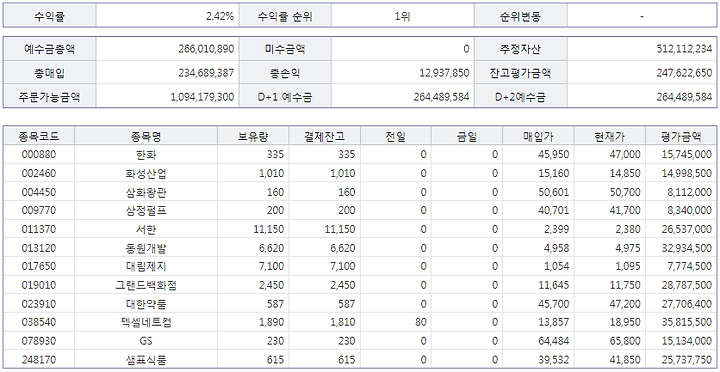Click the 주문가능금액 value 1,094,179,300

tap(202, 97)
